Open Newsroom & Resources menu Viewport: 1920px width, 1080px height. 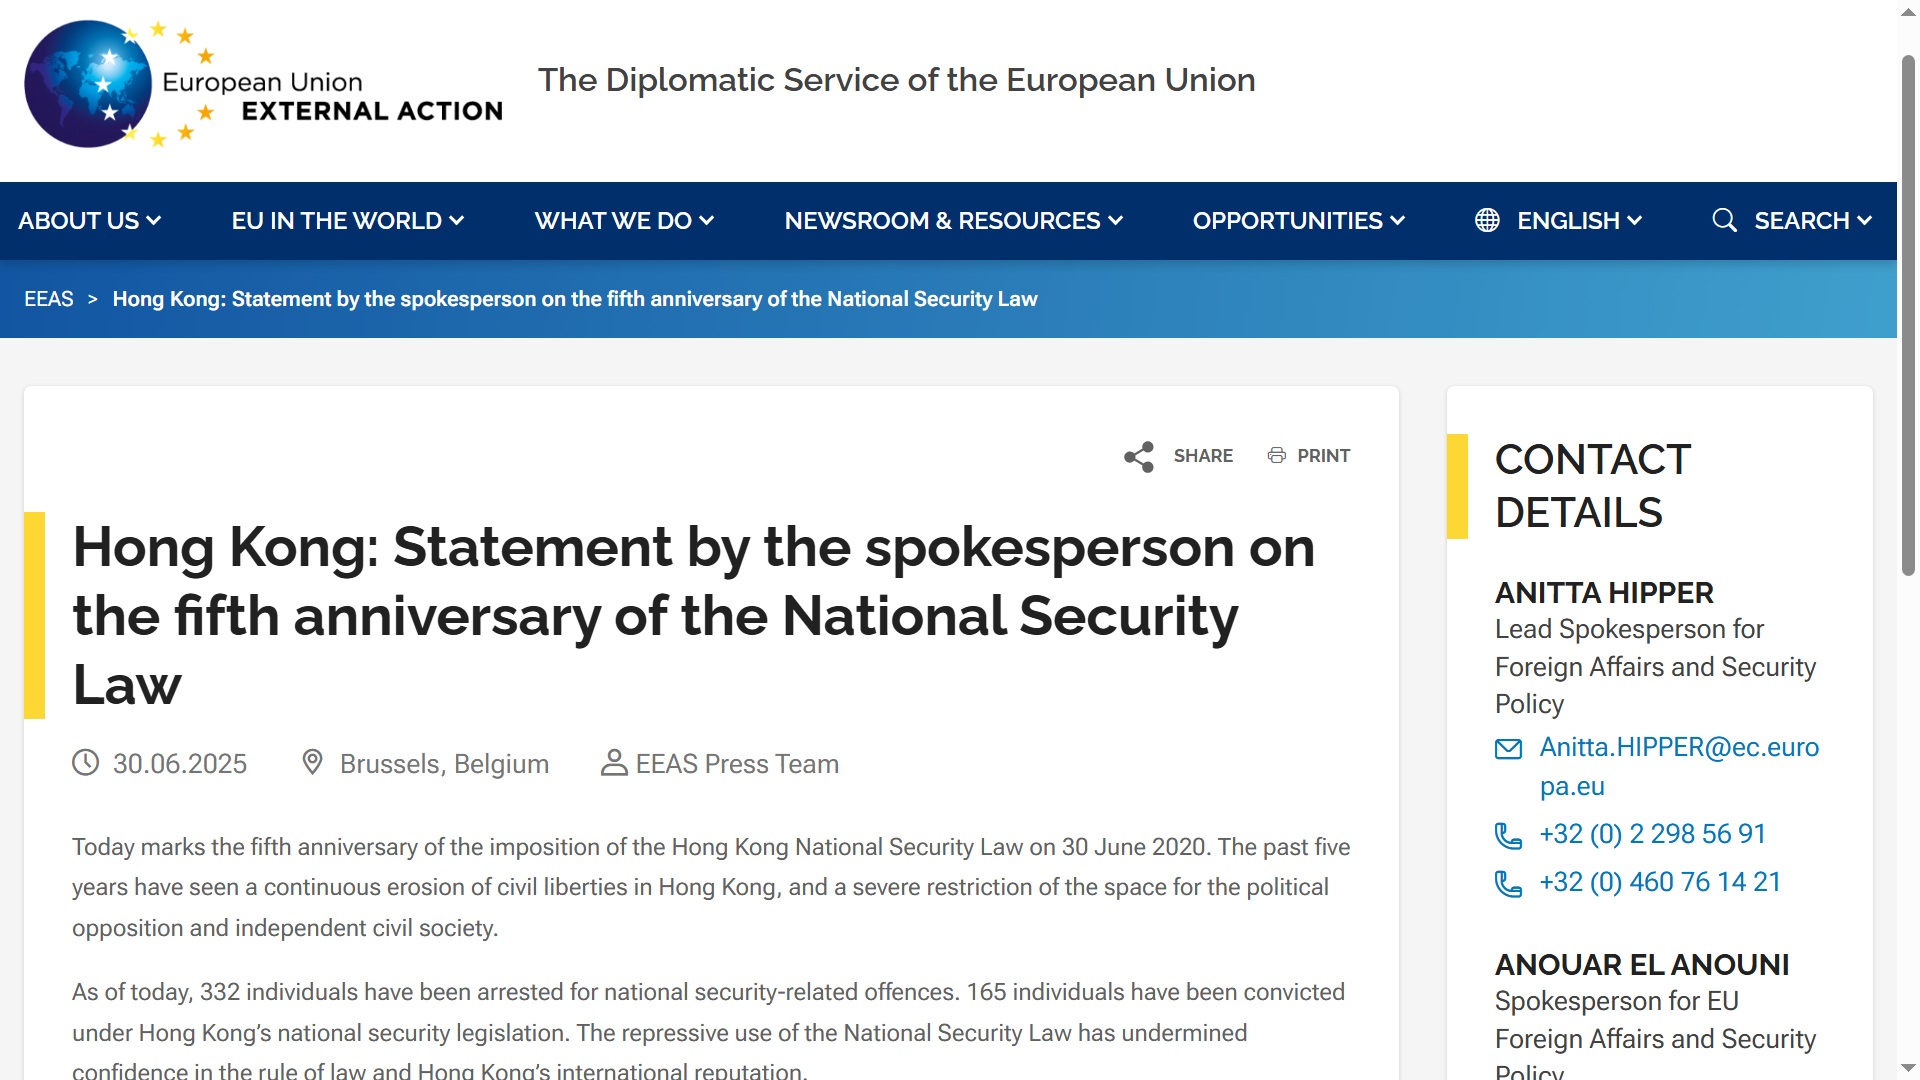[x=954, y=221]
